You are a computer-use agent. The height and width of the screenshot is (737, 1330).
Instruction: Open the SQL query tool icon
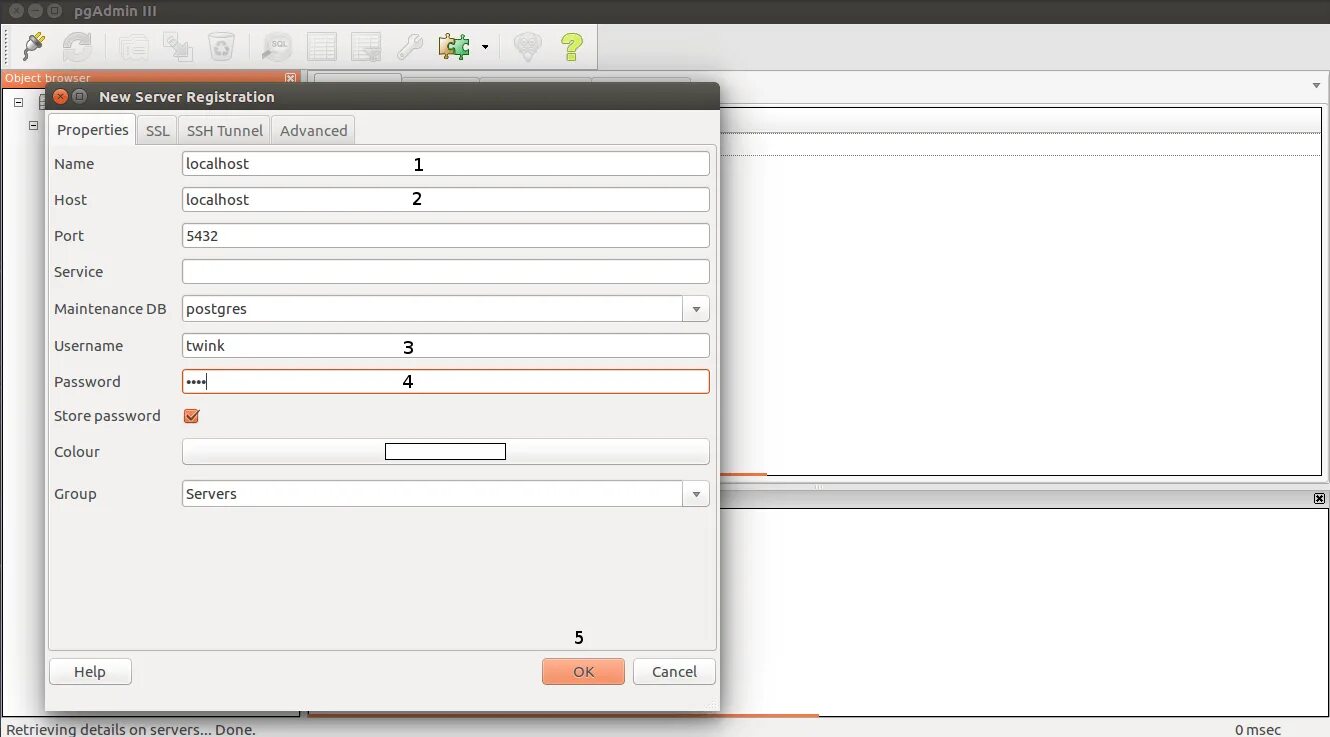[x=277, y=47]
